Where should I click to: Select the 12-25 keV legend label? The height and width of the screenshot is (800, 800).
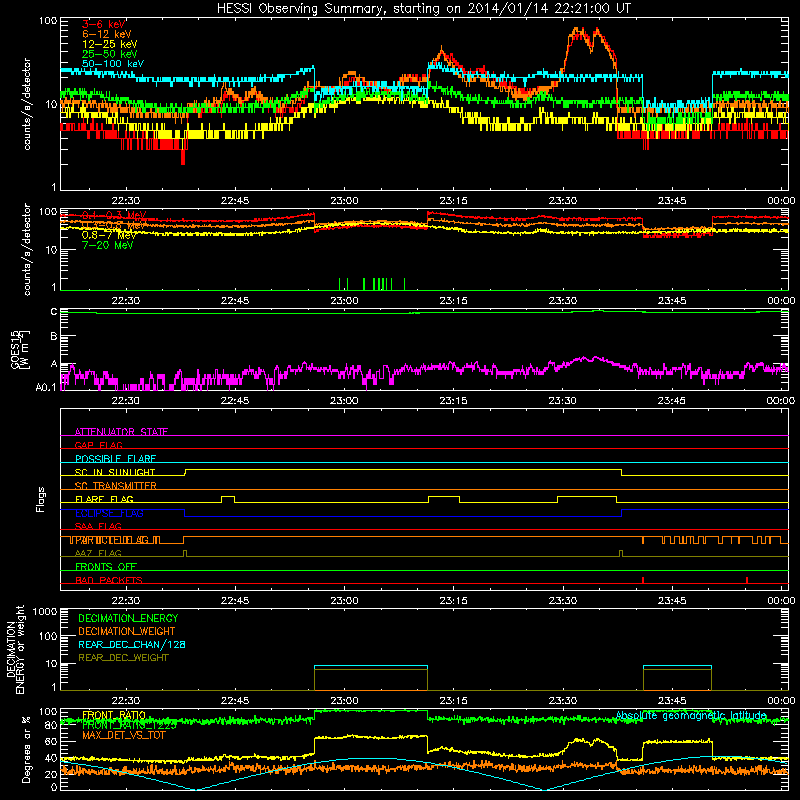[x=110, y=44]
